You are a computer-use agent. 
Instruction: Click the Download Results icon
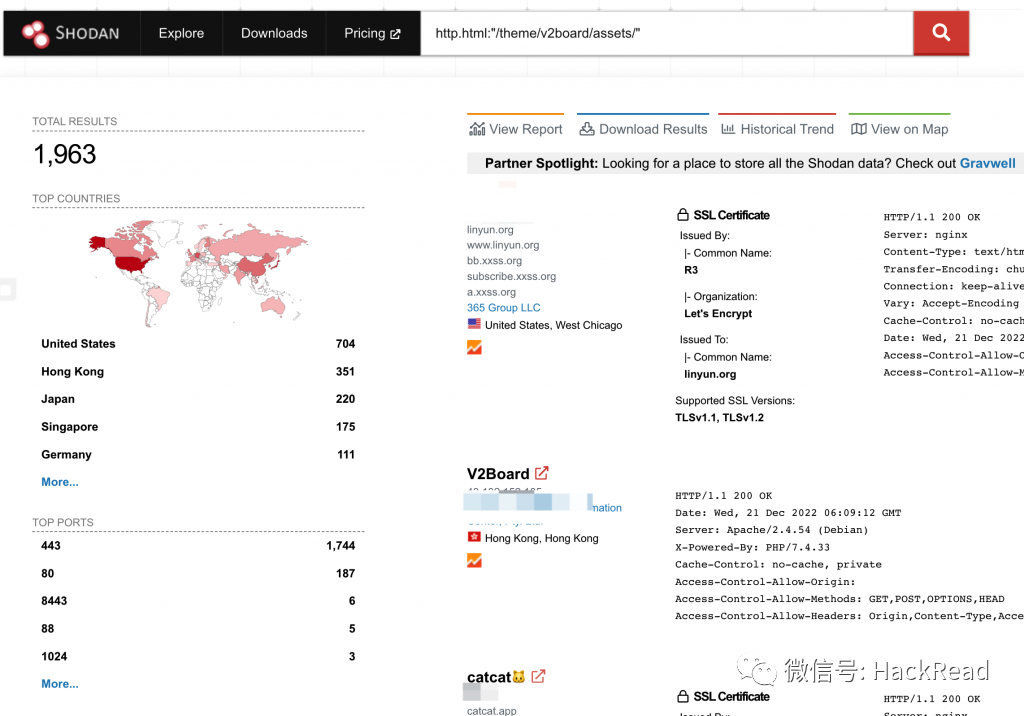[587, 129]
